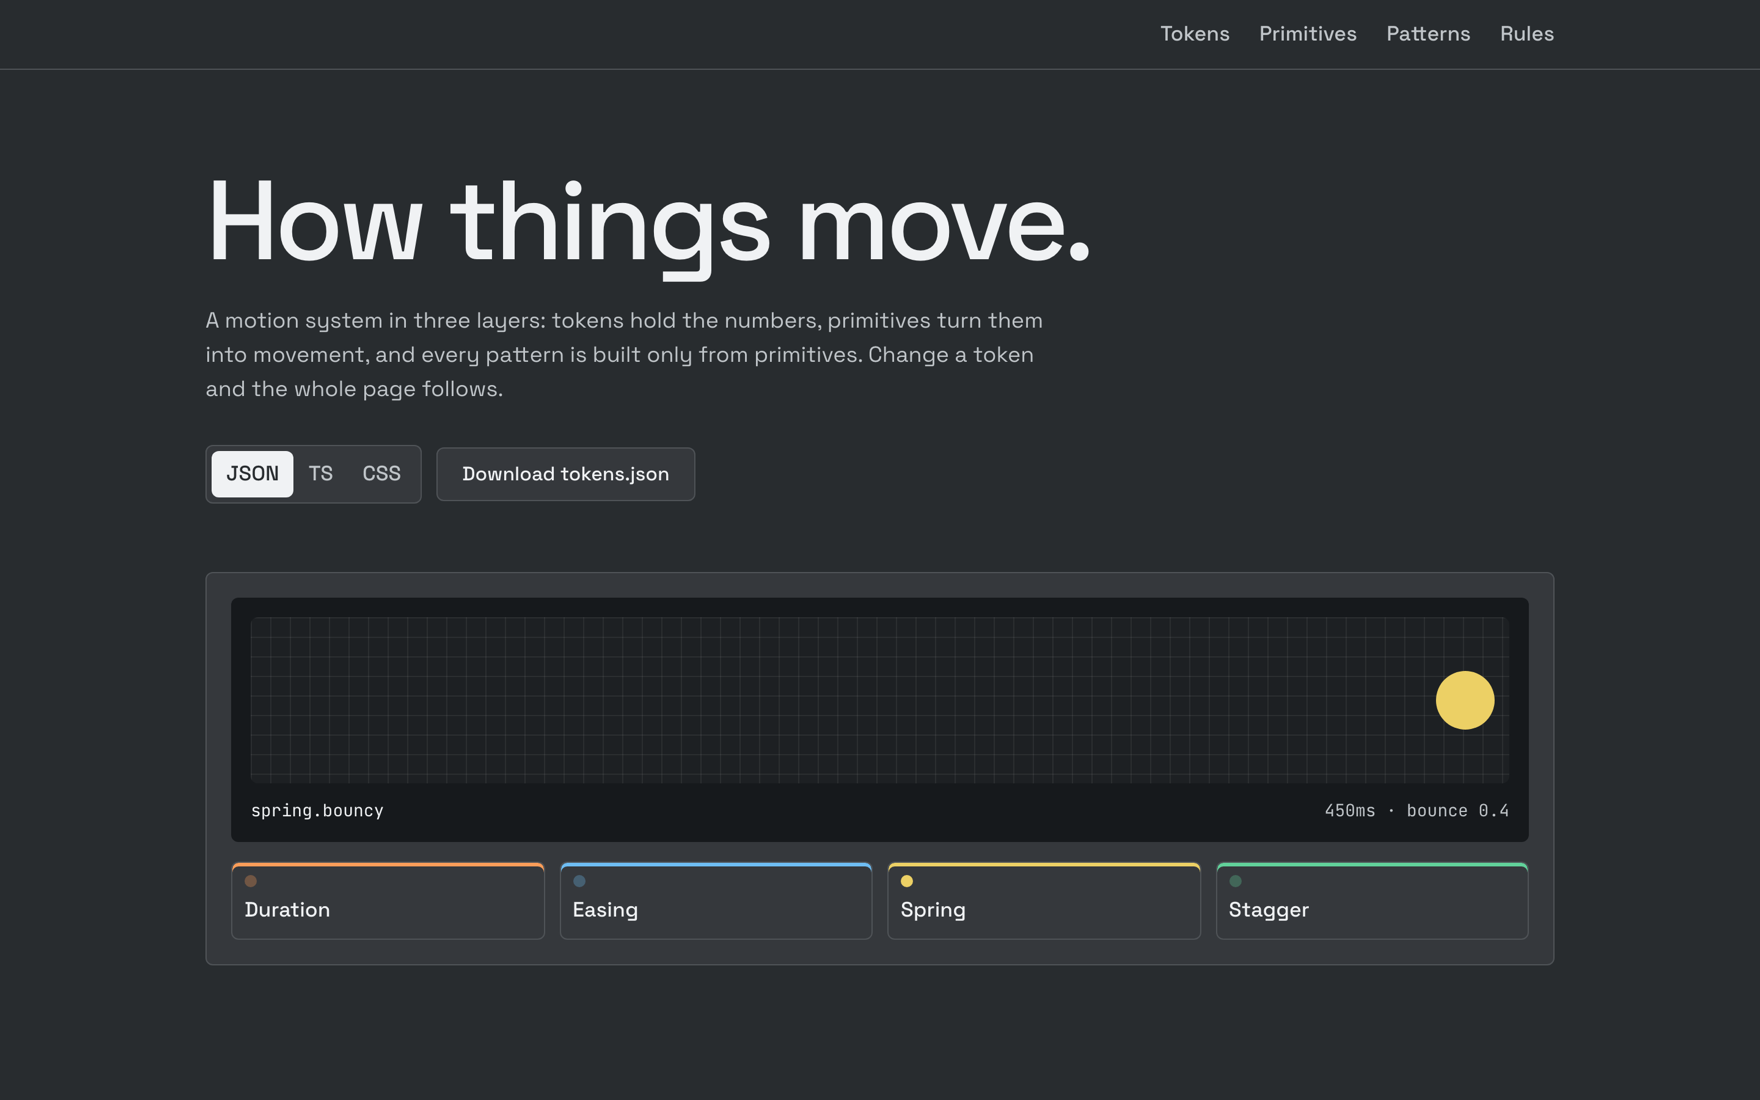Select the Stagger token card

pyautogui.click(x=1372, y=901)
